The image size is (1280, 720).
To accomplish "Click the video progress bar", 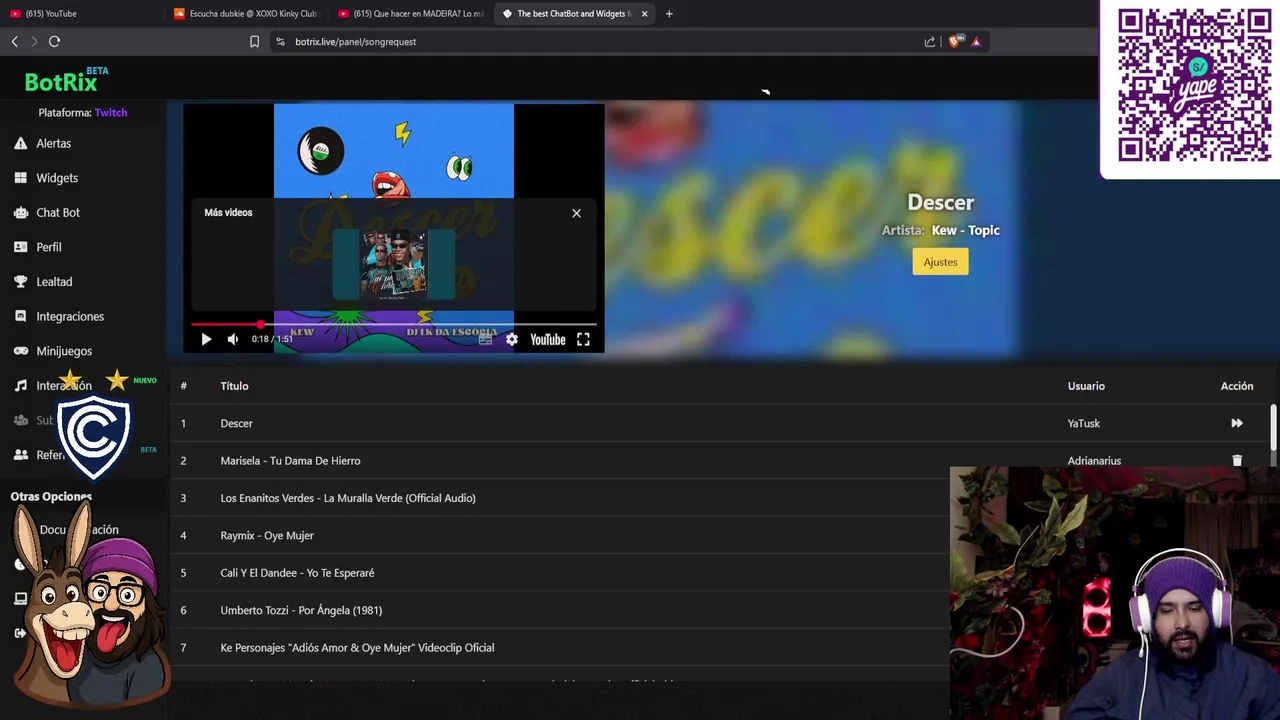I will tap(393, 324).
